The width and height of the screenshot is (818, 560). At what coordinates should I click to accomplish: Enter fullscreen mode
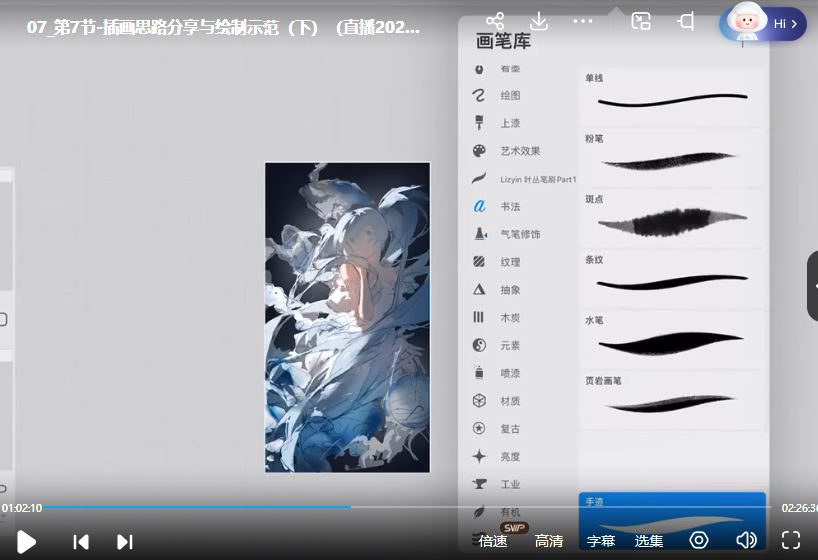click(790, 540)
